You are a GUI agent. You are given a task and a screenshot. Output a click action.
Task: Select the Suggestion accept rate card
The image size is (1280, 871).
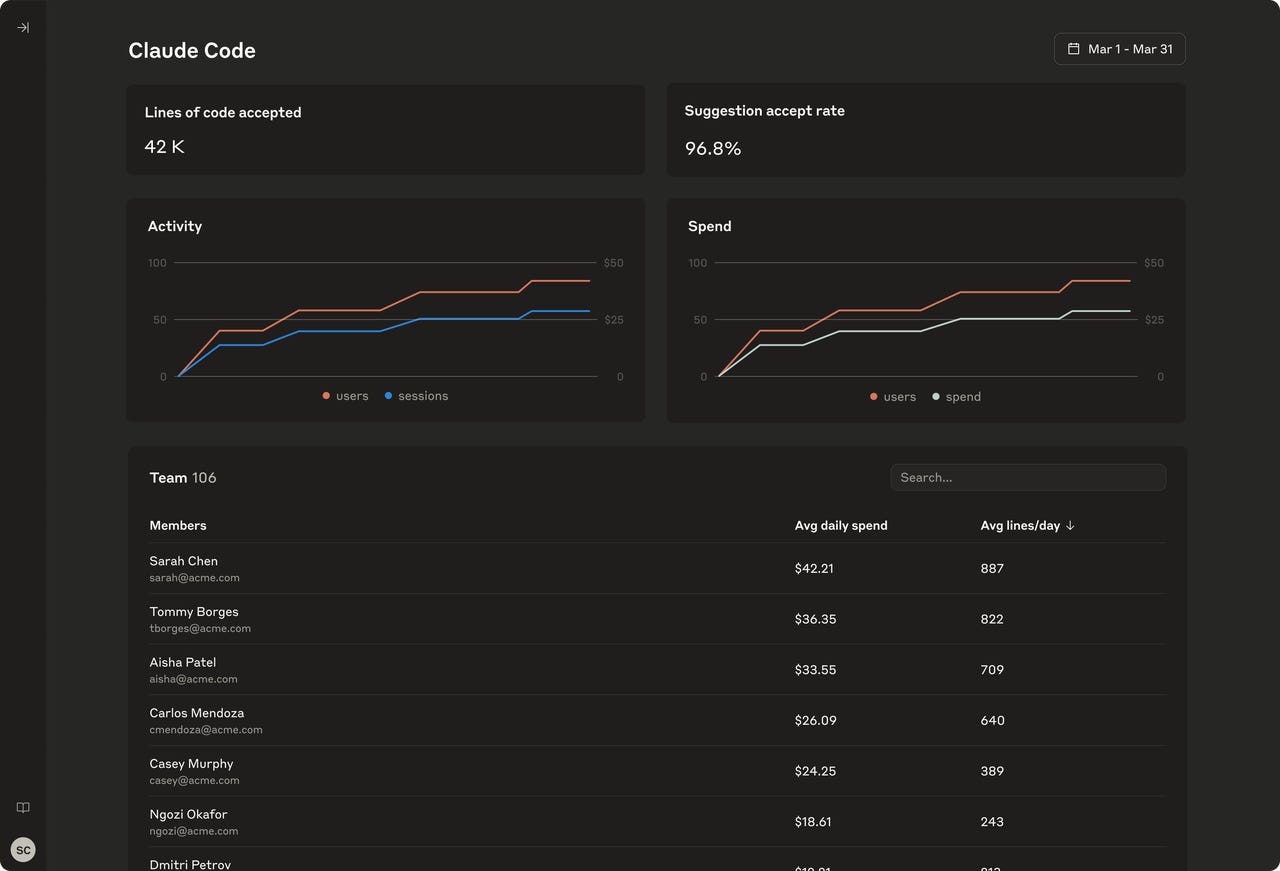[x=925, y=130]
